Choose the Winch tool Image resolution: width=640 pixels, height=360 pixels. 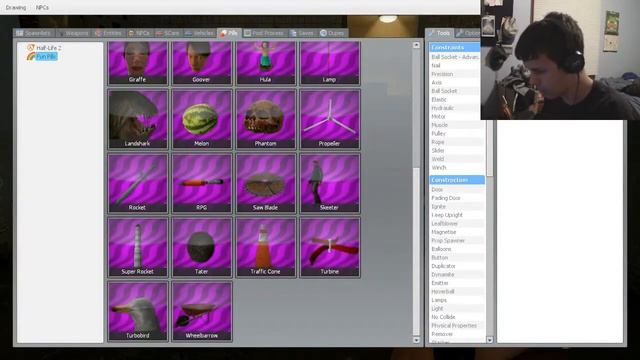click(457, 167)
